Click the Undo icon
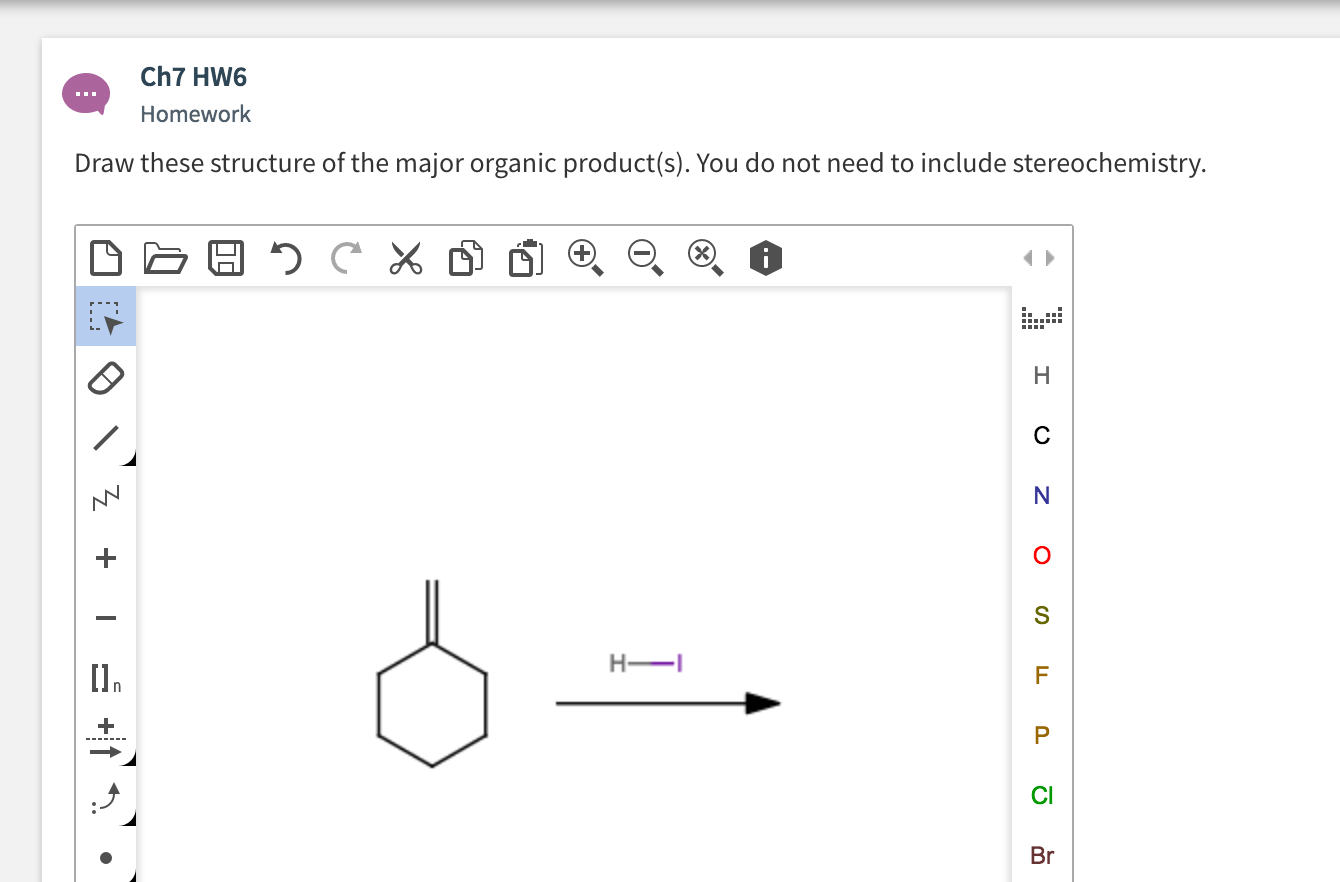Image resolution: width=1340 pixels, height=882 pixels. (x=285, y=258)
